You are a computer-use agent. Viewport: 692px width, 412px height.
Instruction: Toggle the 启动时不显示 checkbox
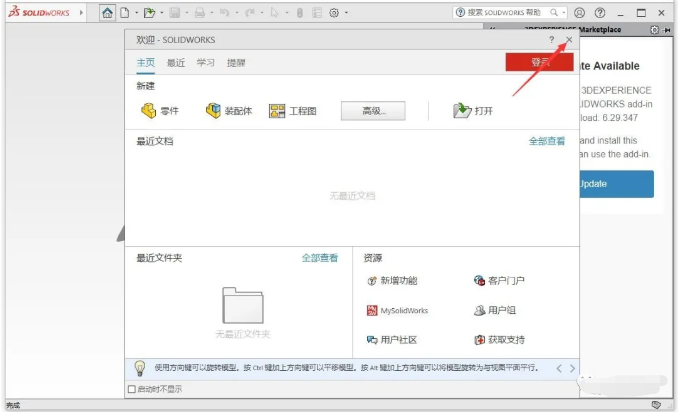[x=132, y=389]
